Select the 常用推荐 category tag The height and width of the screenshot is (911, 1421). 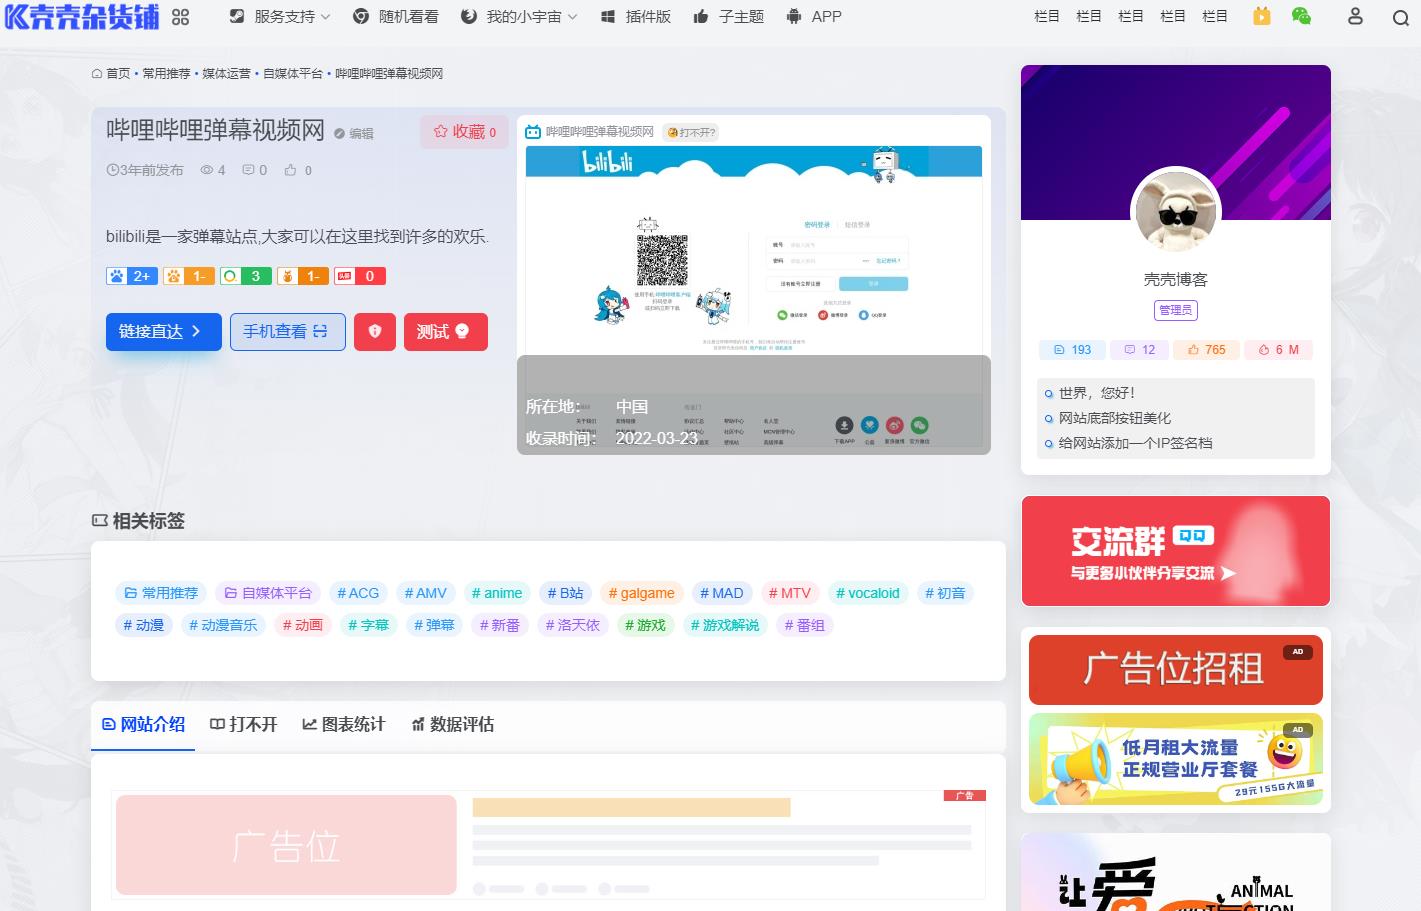[161, 593]
